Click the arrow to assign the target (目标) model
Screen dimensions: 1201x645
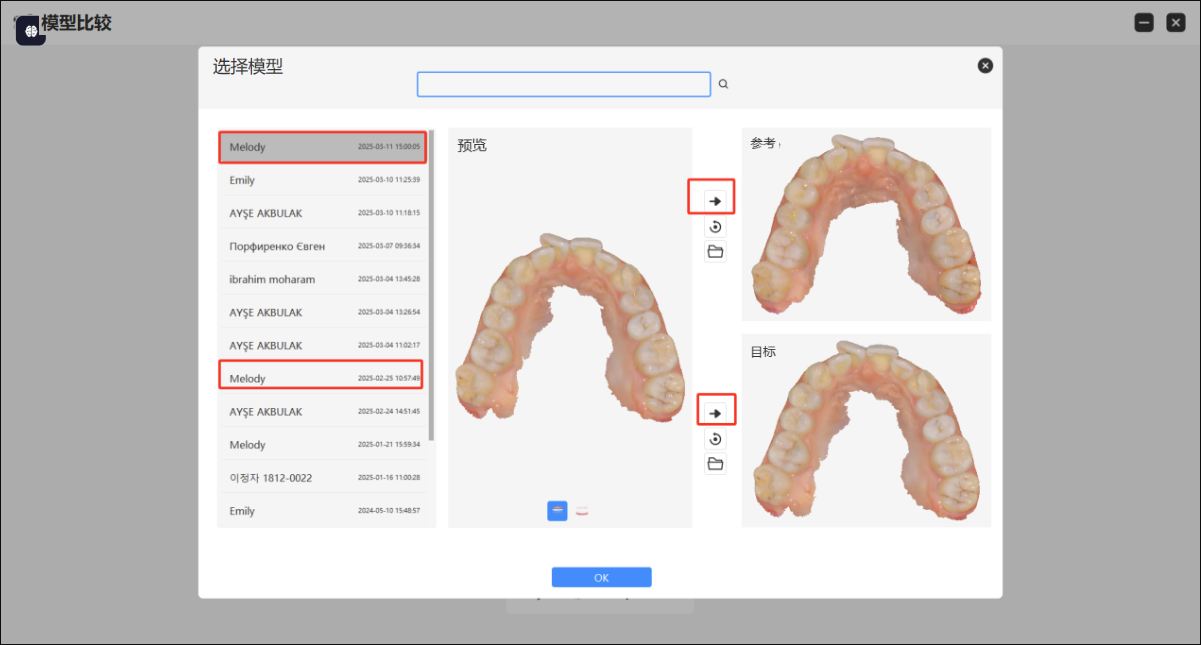[715, 413]
